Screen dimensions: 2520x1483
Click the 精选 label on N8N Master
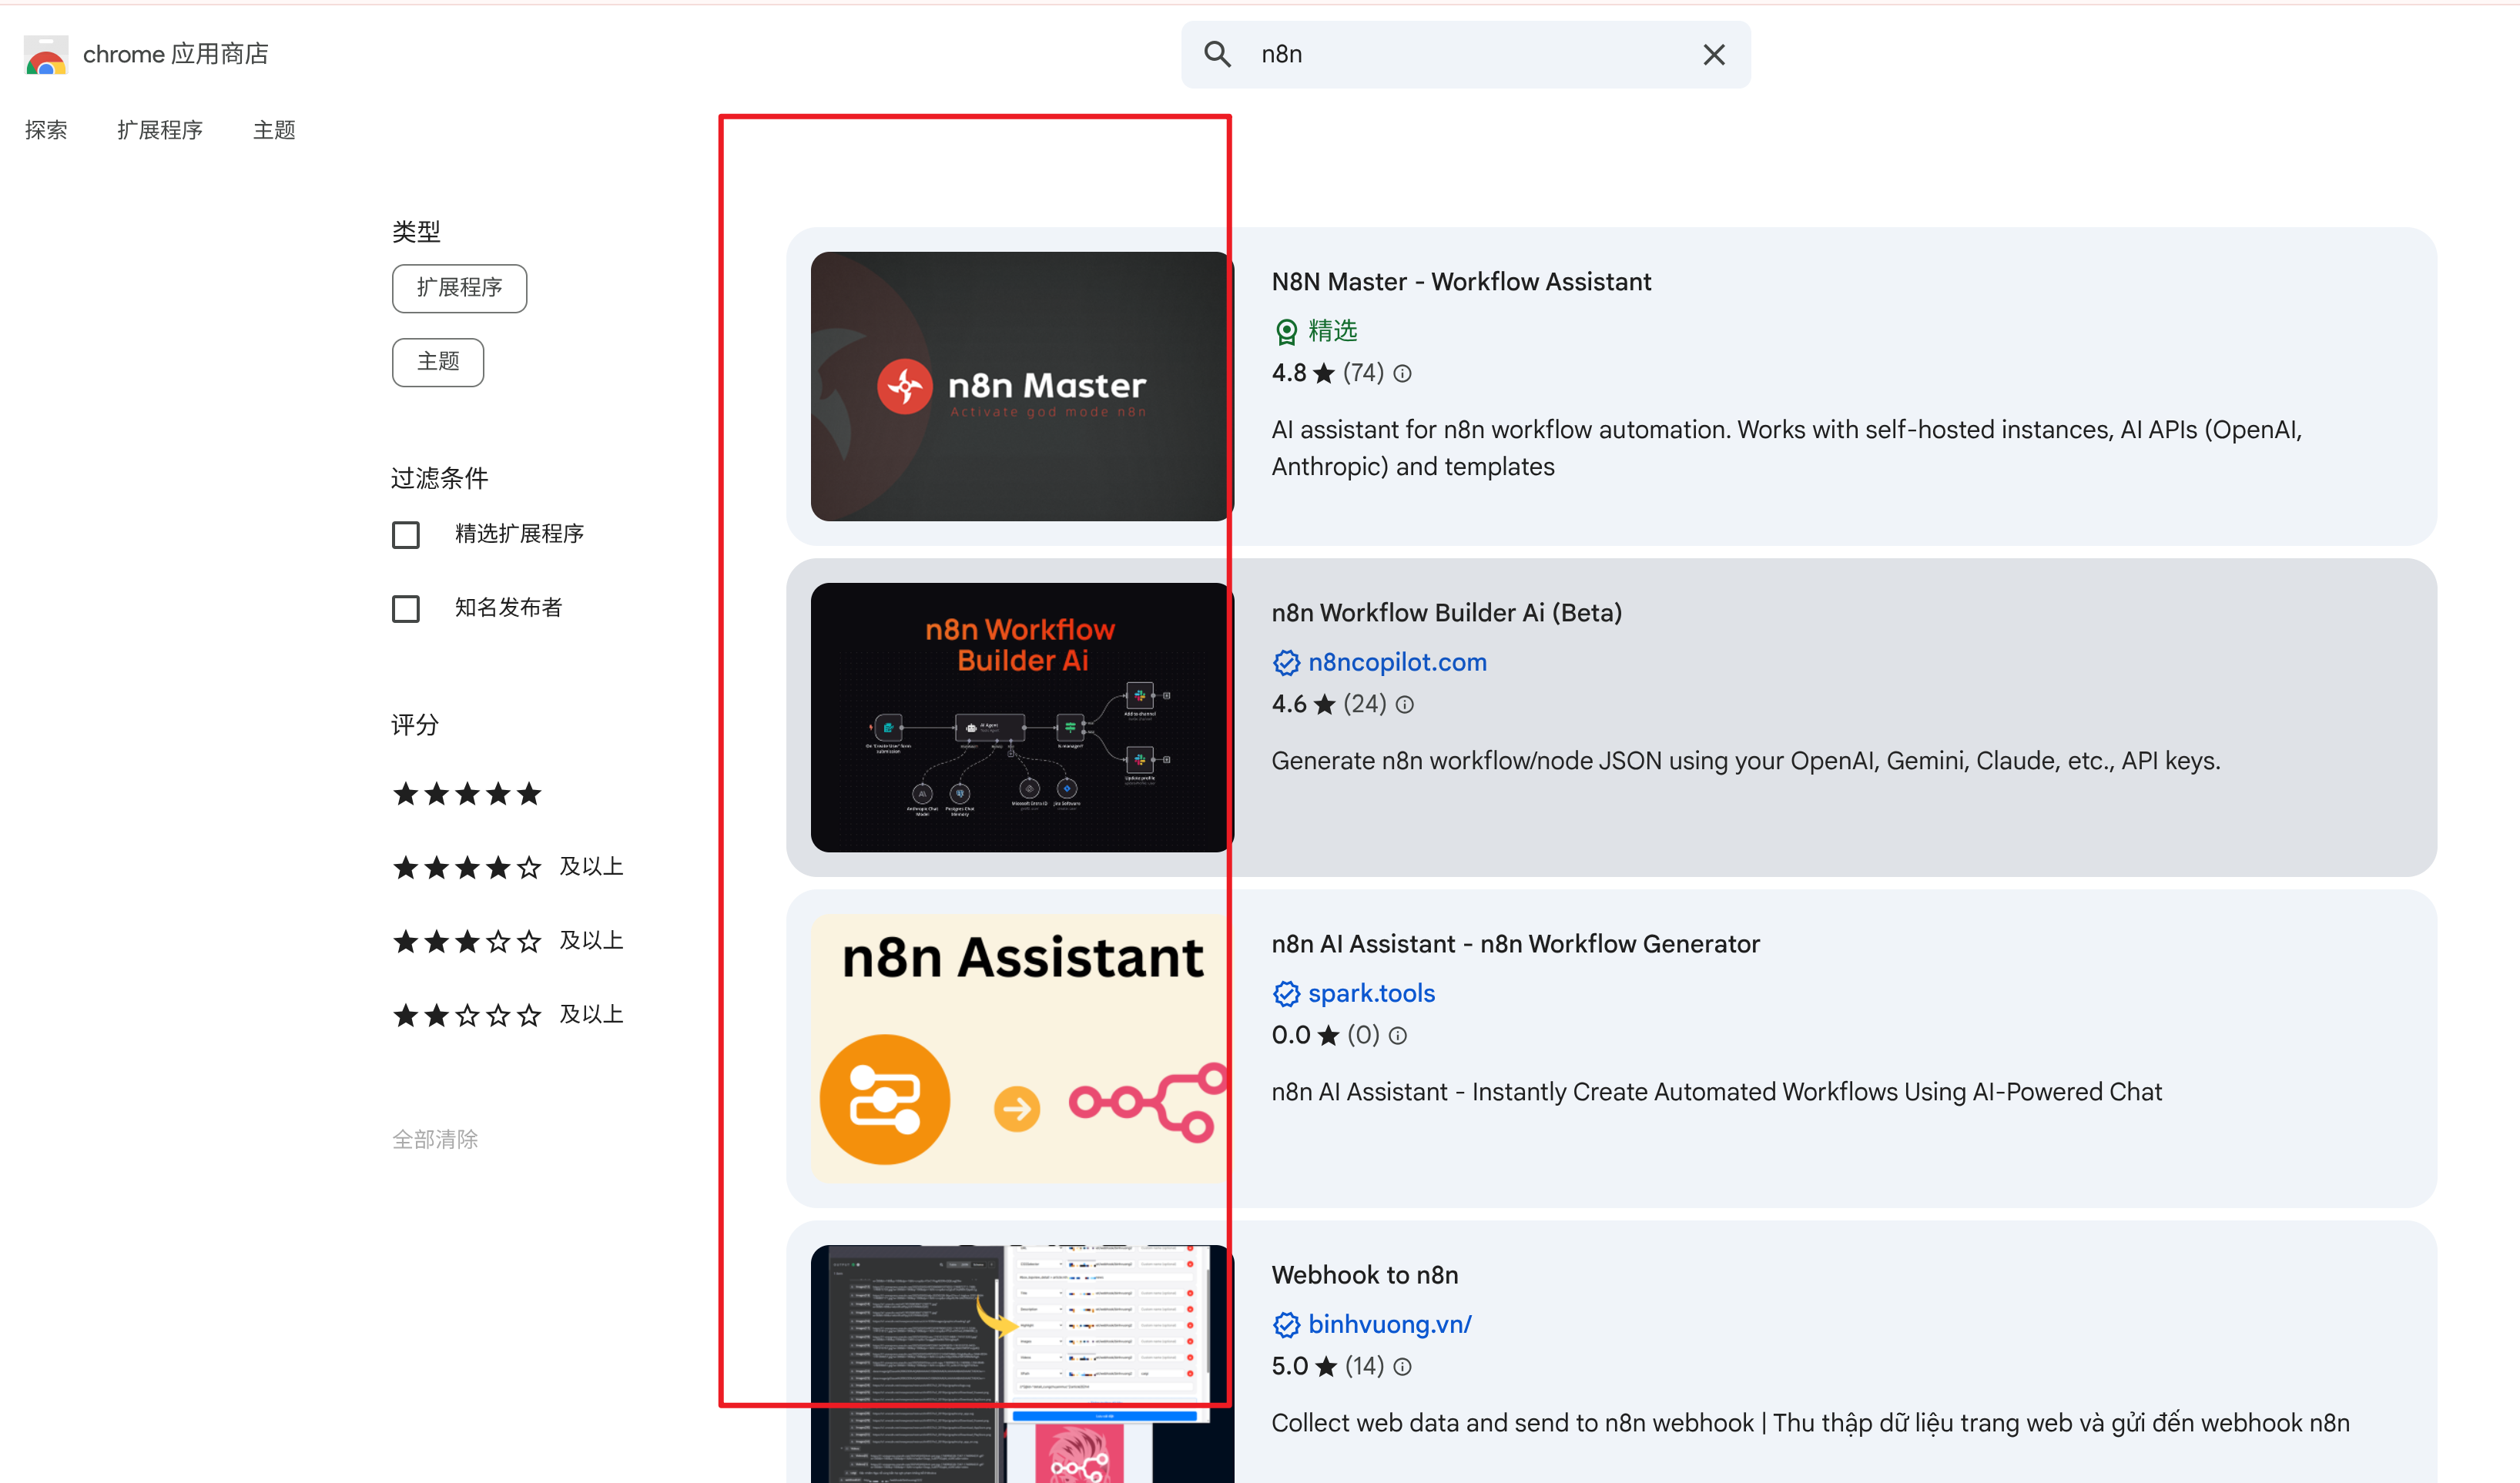click(1333, 331)
